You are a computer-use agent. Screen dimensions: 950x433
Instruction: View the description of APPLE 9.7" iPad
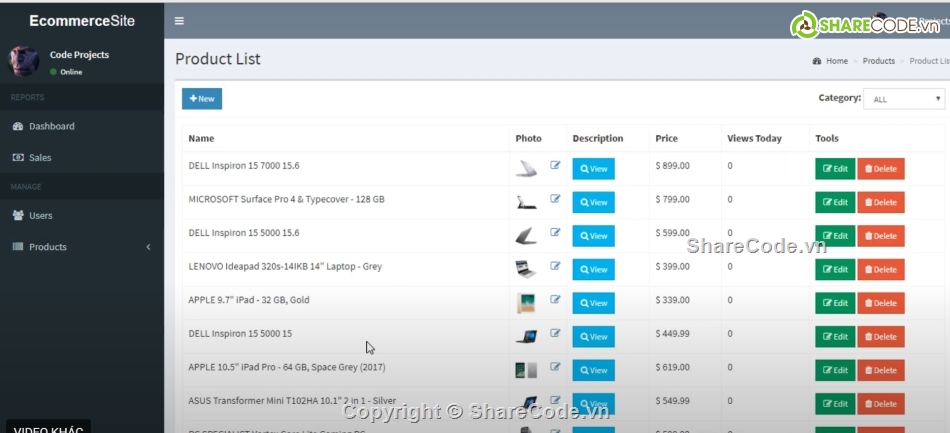point(593,303)
